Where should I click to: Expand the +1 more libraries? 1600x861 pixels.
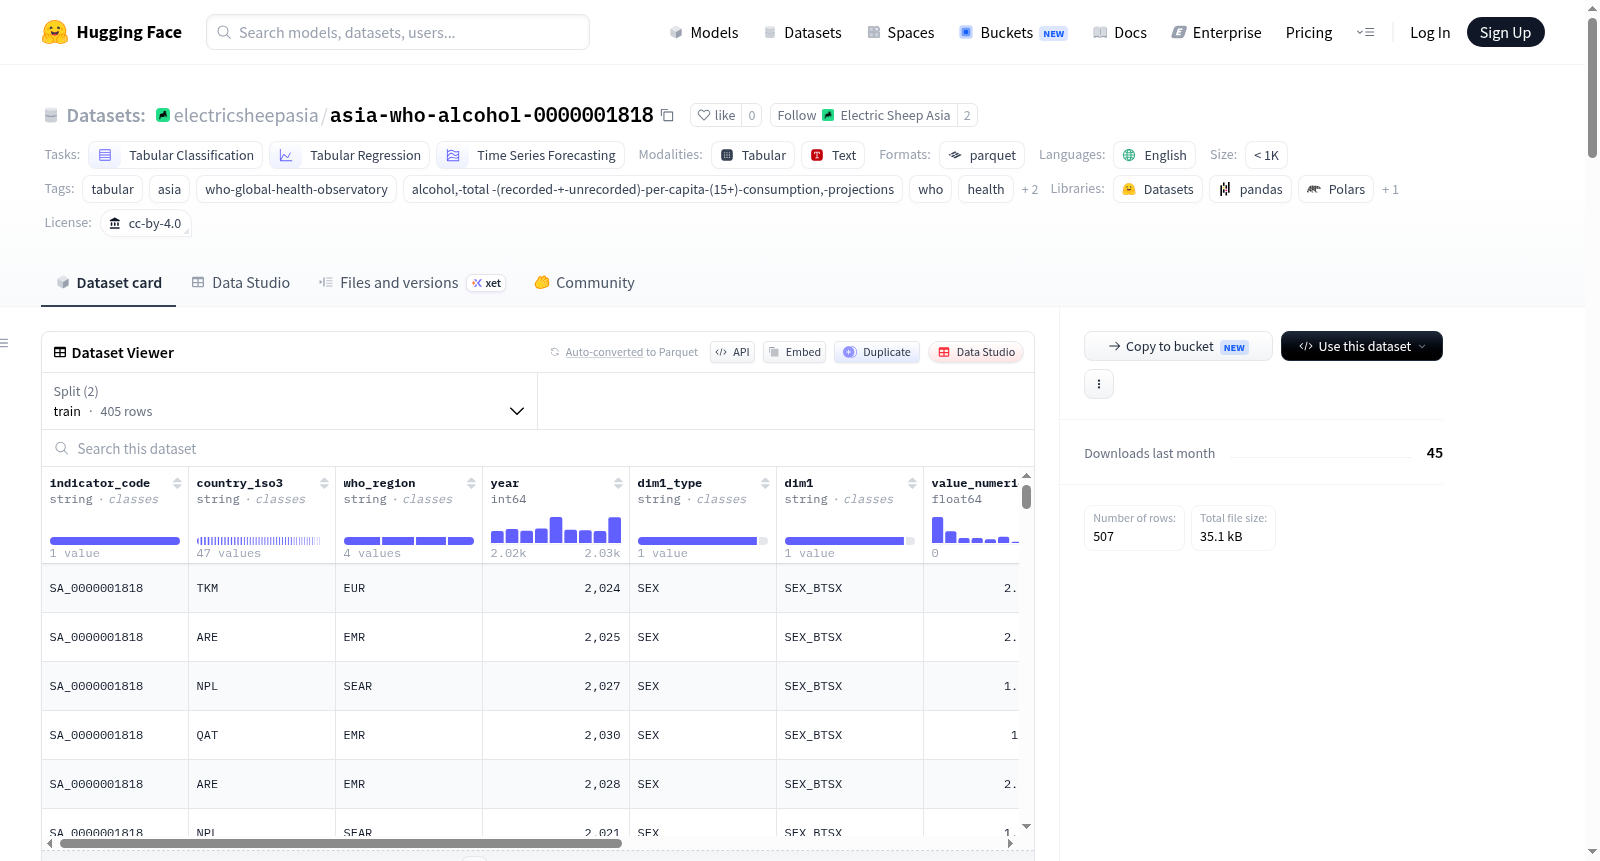tap(1390, 189)
